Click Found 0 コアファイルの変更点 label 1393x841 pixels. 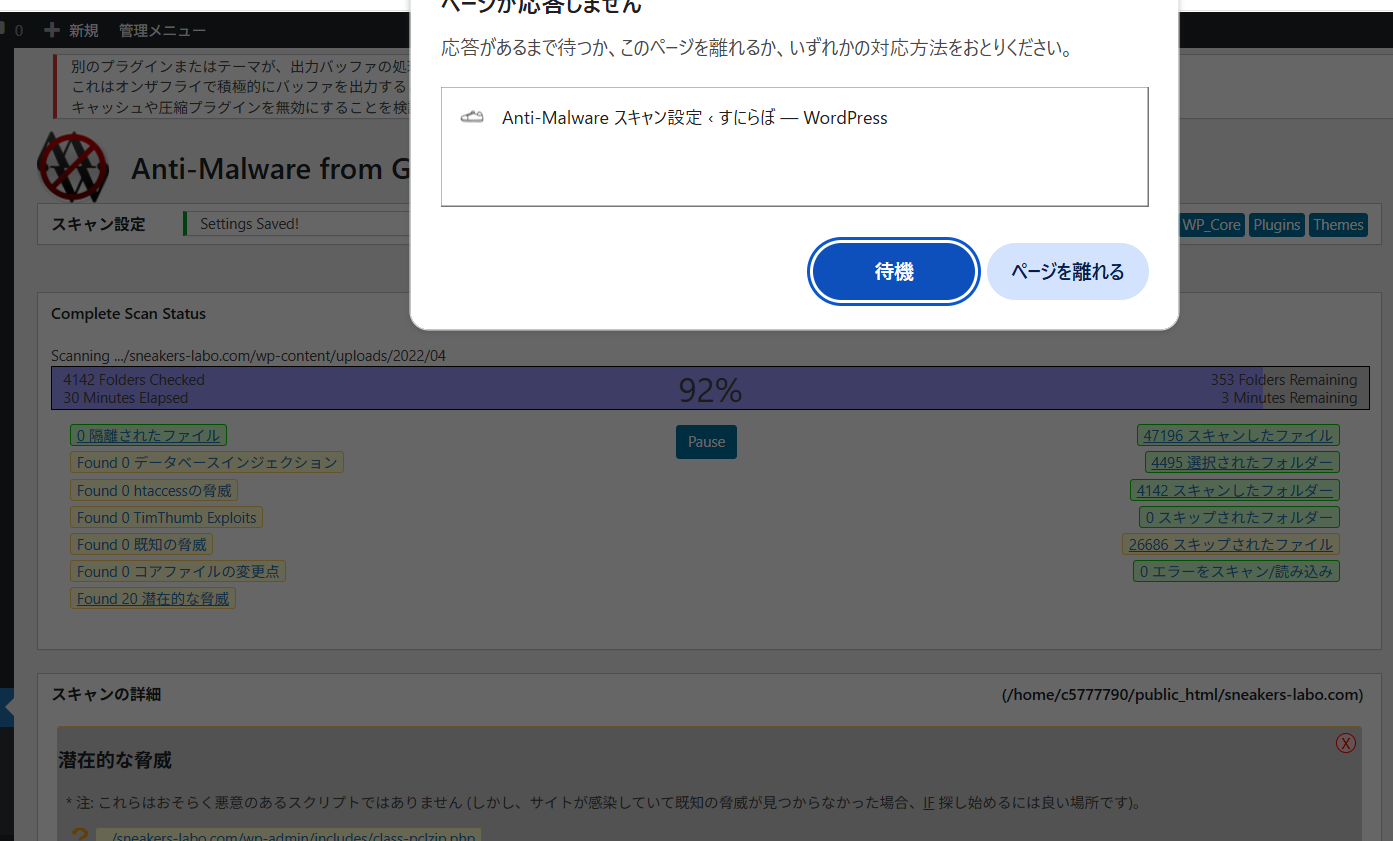[179, 571]
